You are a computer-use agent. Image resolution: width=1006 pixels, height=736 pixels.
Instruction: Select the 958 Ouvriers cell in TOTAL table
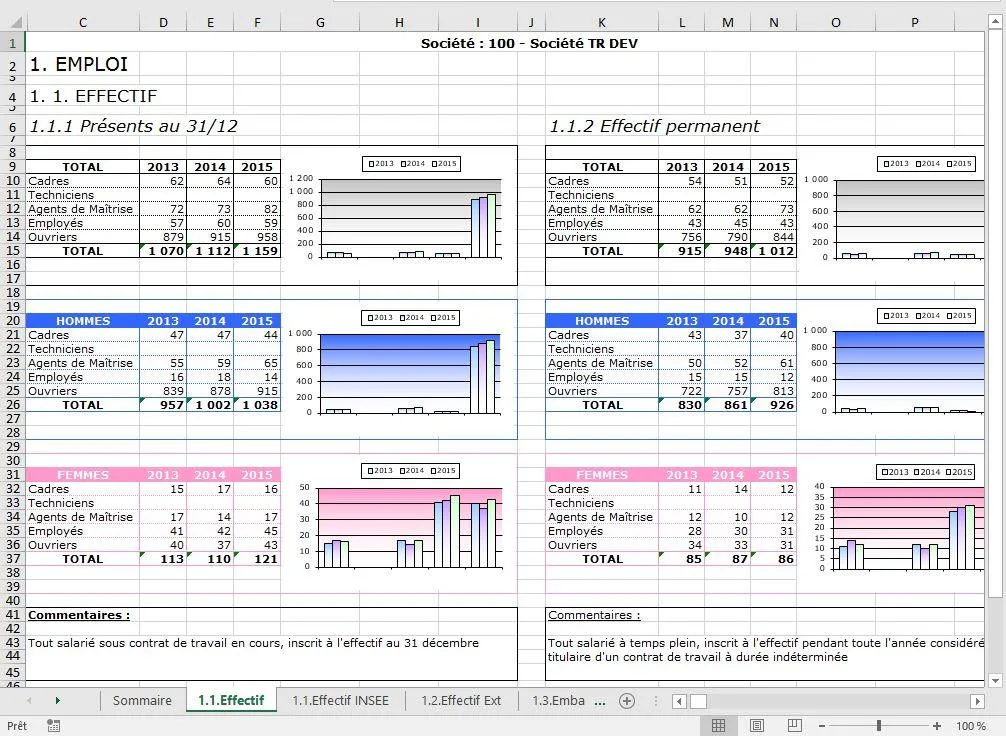click(x=257, y=237)
